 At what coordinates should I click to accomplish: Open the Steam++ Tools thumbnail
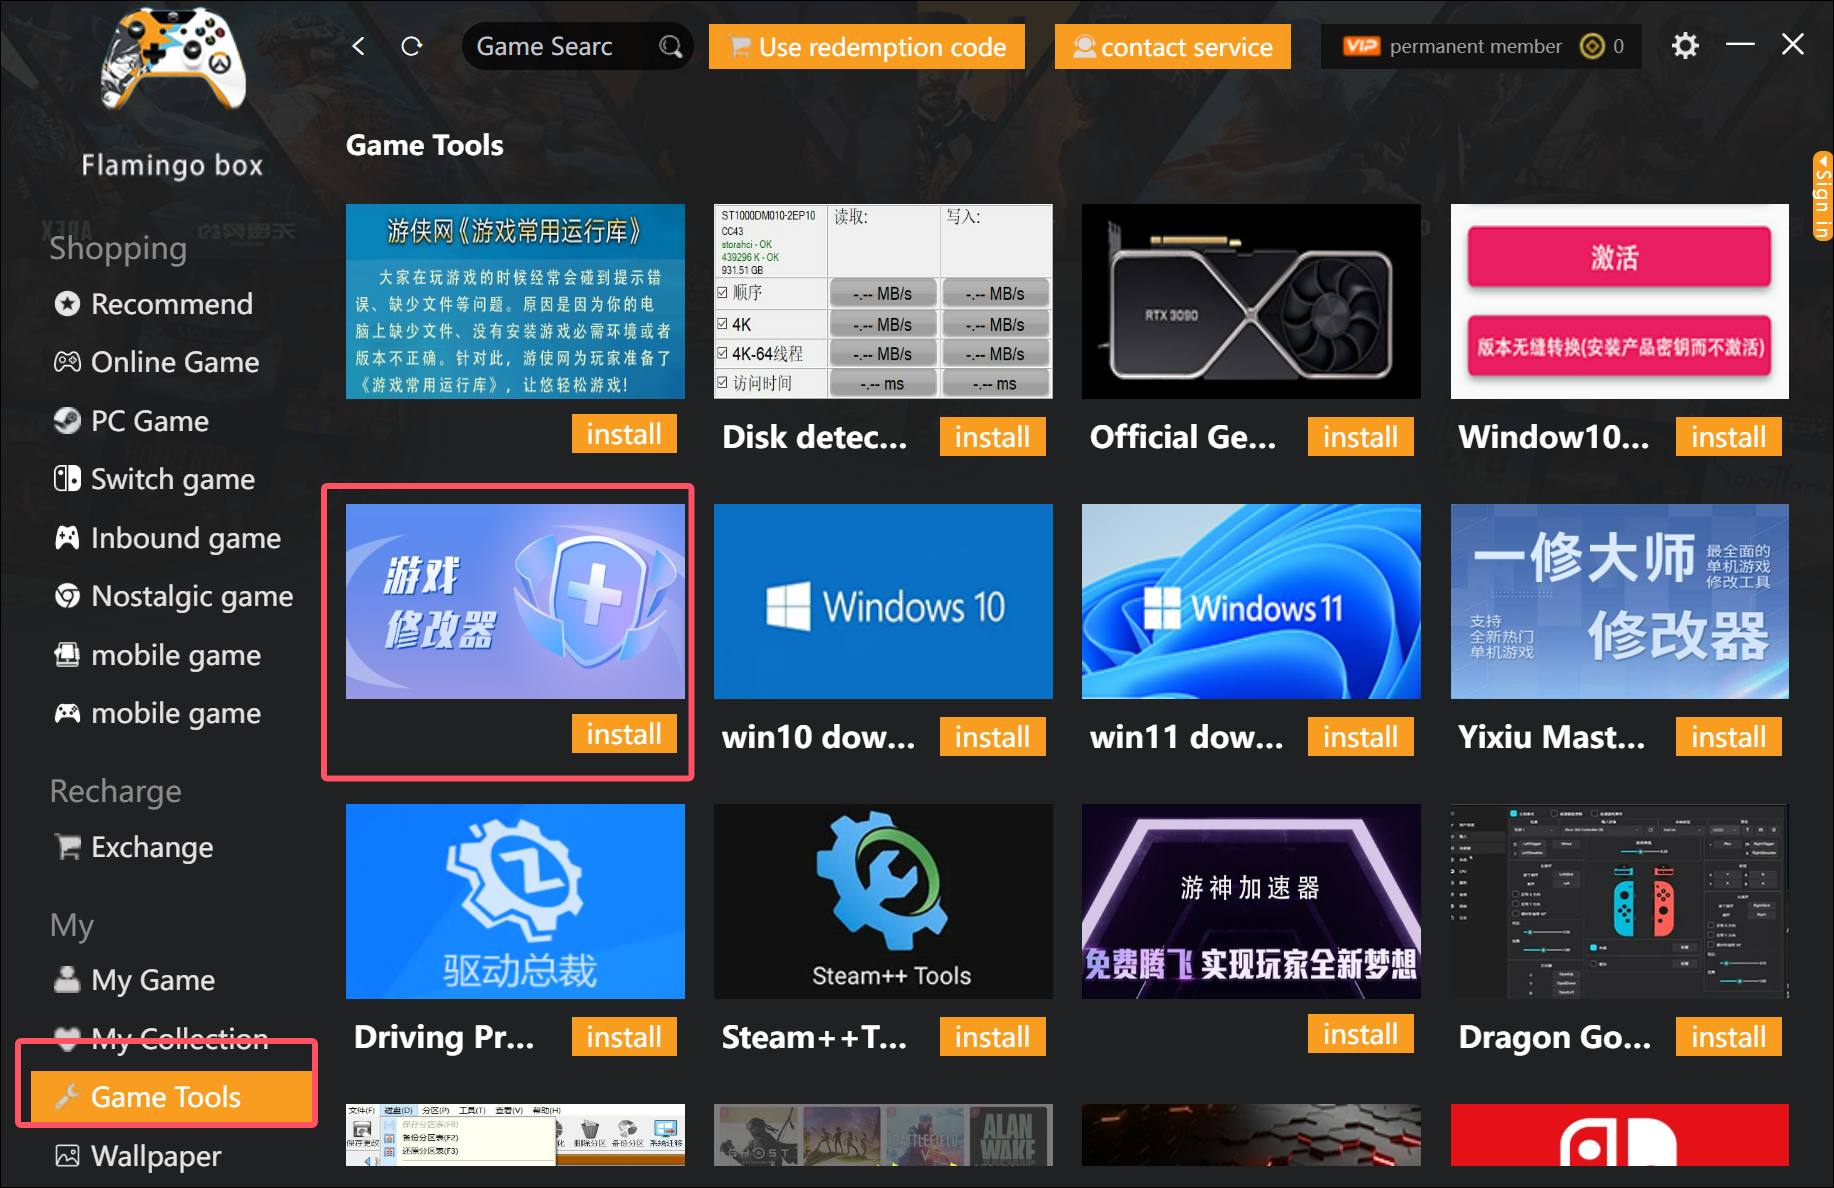883,901
